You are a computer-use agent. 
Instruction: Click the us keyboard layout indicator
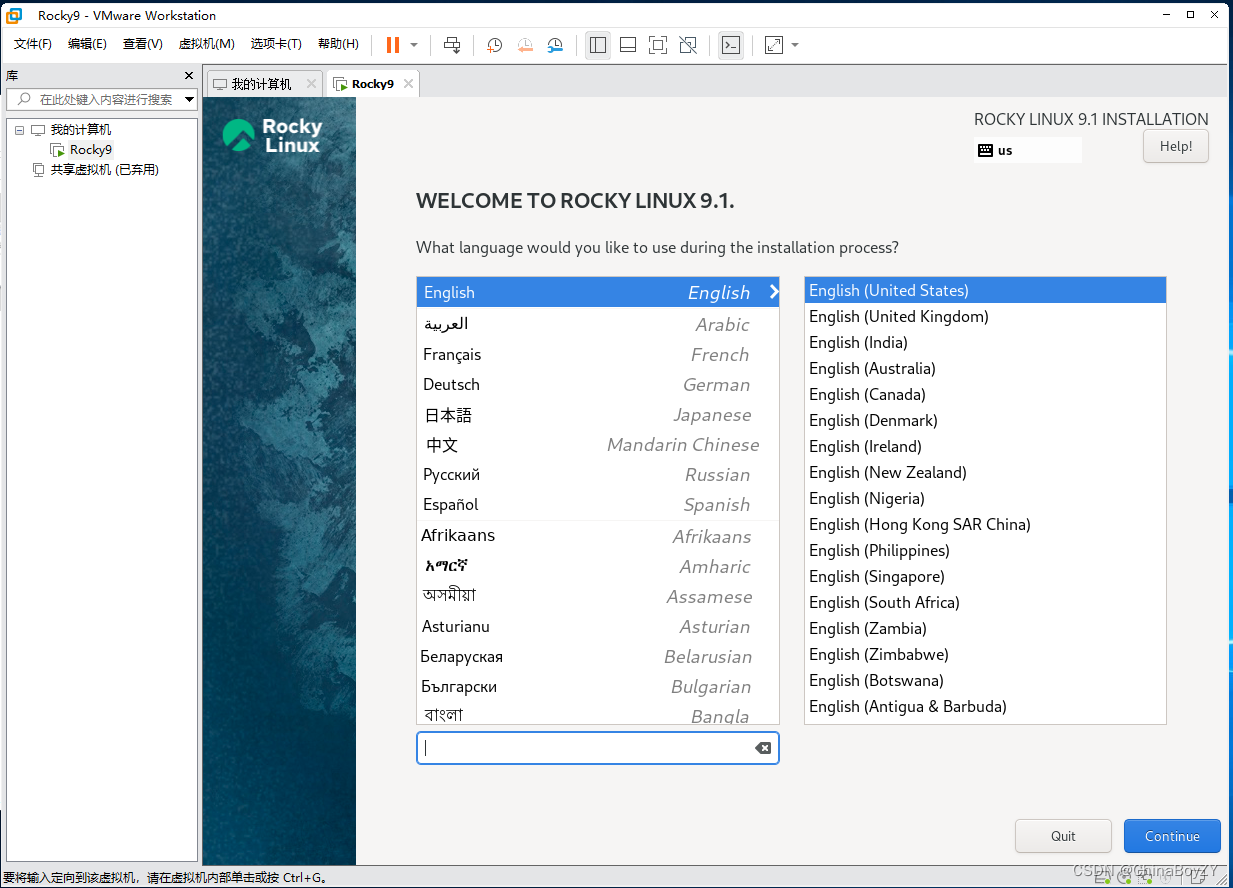coord(1027,150)
